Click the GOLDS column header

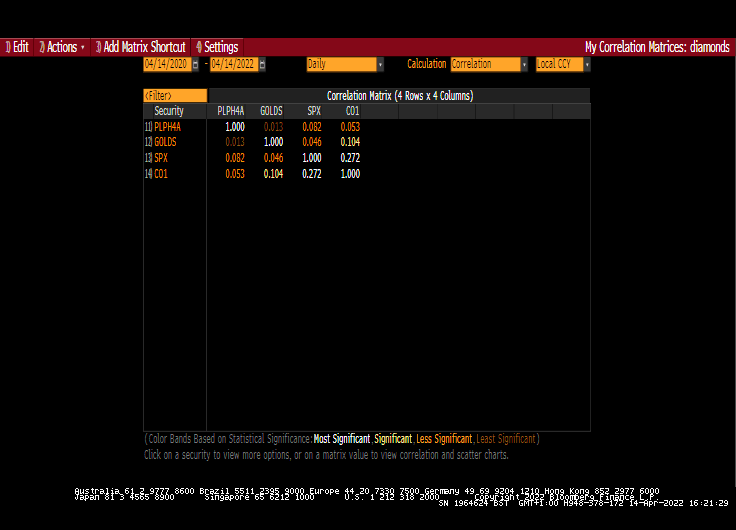(271, 111)
